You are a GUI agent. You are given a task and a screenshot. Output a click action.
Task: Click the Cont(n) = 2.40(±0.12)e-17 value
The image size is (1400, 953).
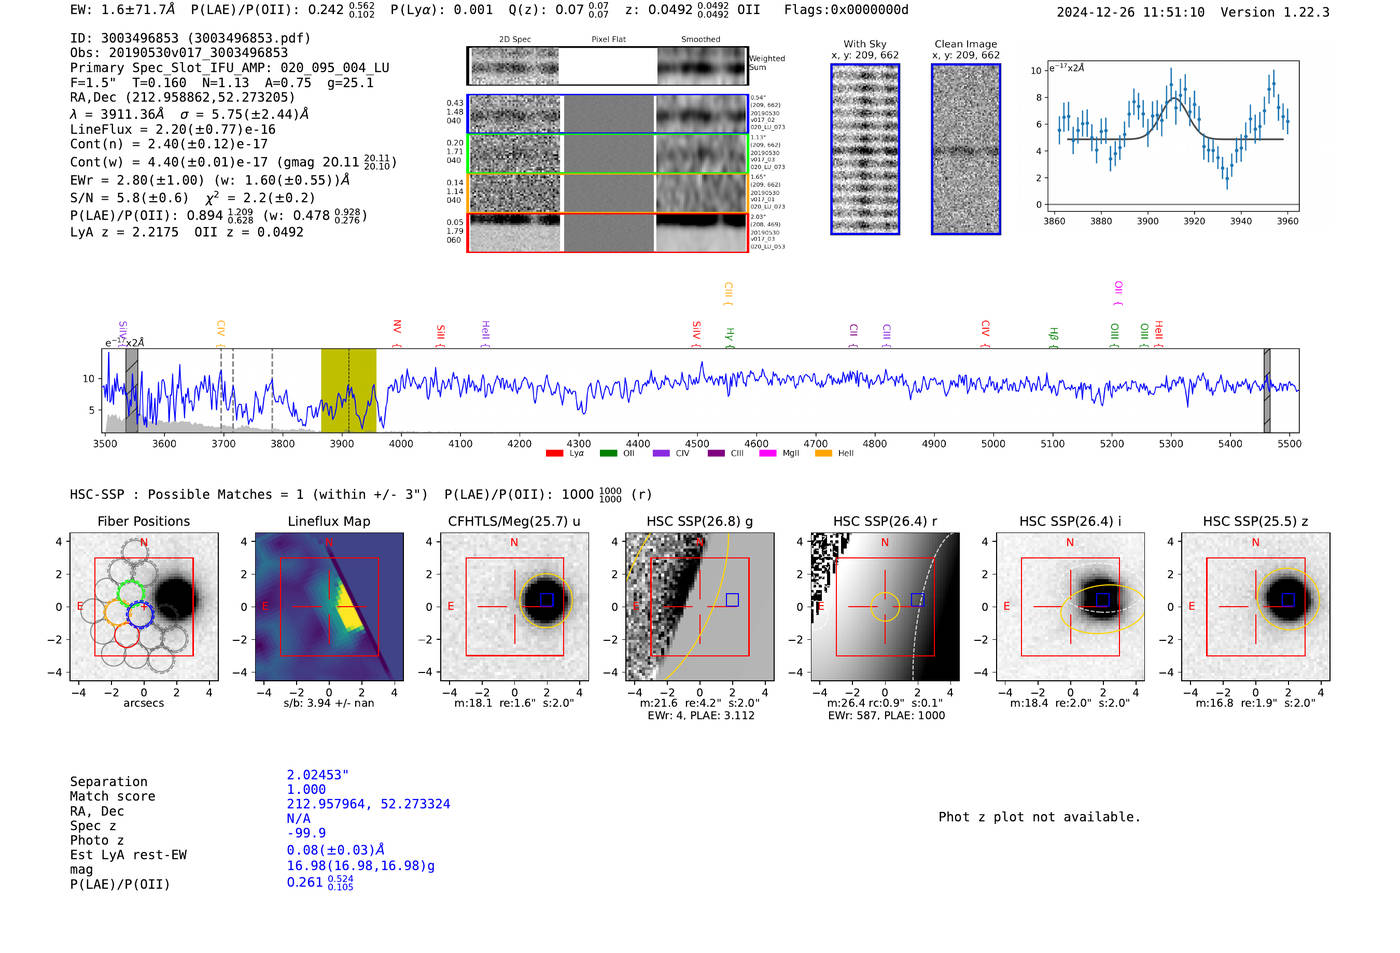pos(169,144)
